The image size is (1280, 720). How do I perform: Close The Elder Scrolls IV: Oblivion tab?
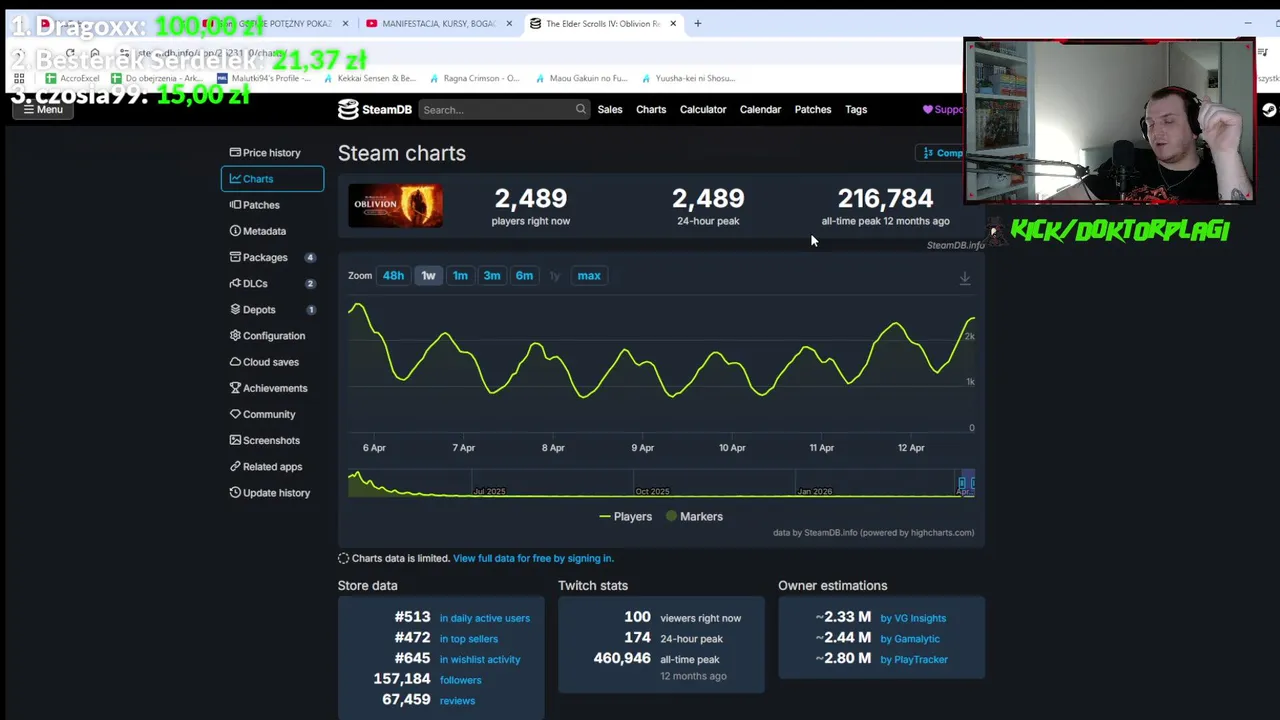[x=673, y=23]
